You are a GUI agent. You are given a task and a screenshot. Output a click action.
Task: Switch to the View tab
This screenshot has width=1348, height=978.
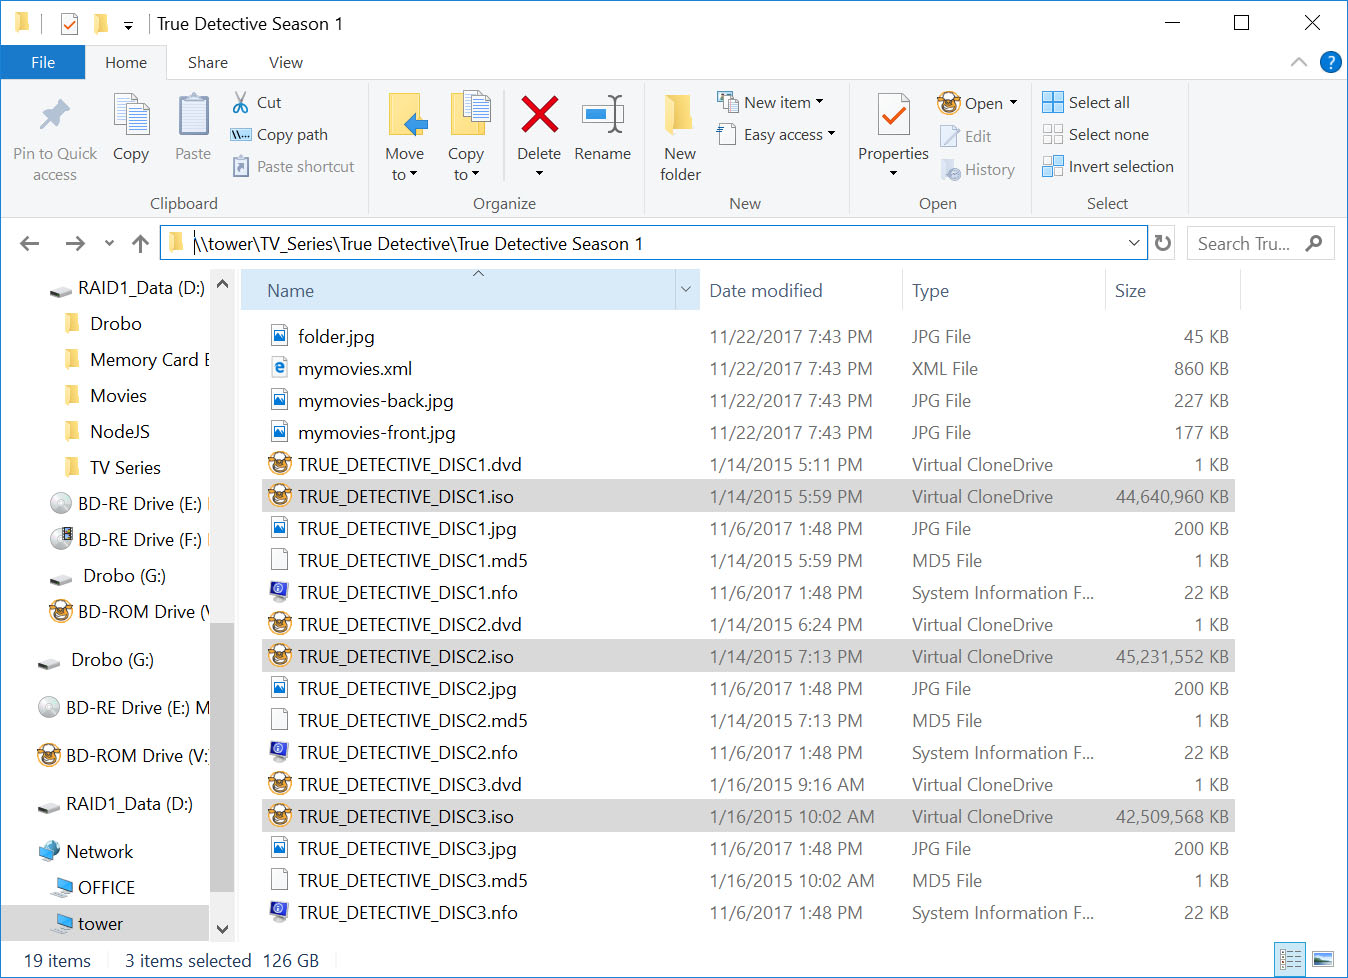(x=286, y=62)
